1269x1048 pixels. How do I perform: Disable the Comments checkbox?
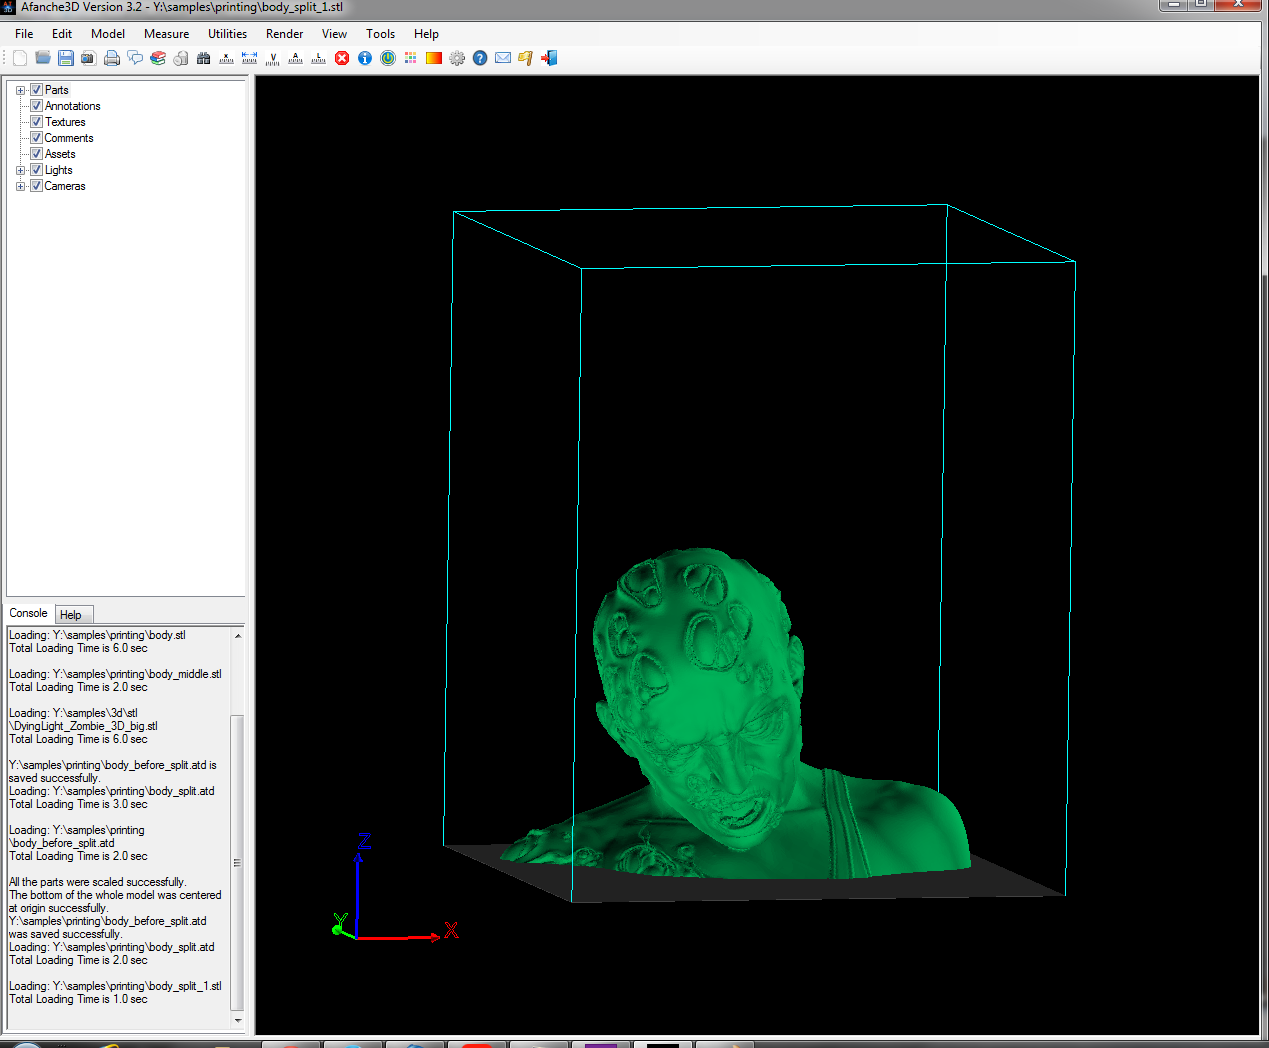[36, 138]
